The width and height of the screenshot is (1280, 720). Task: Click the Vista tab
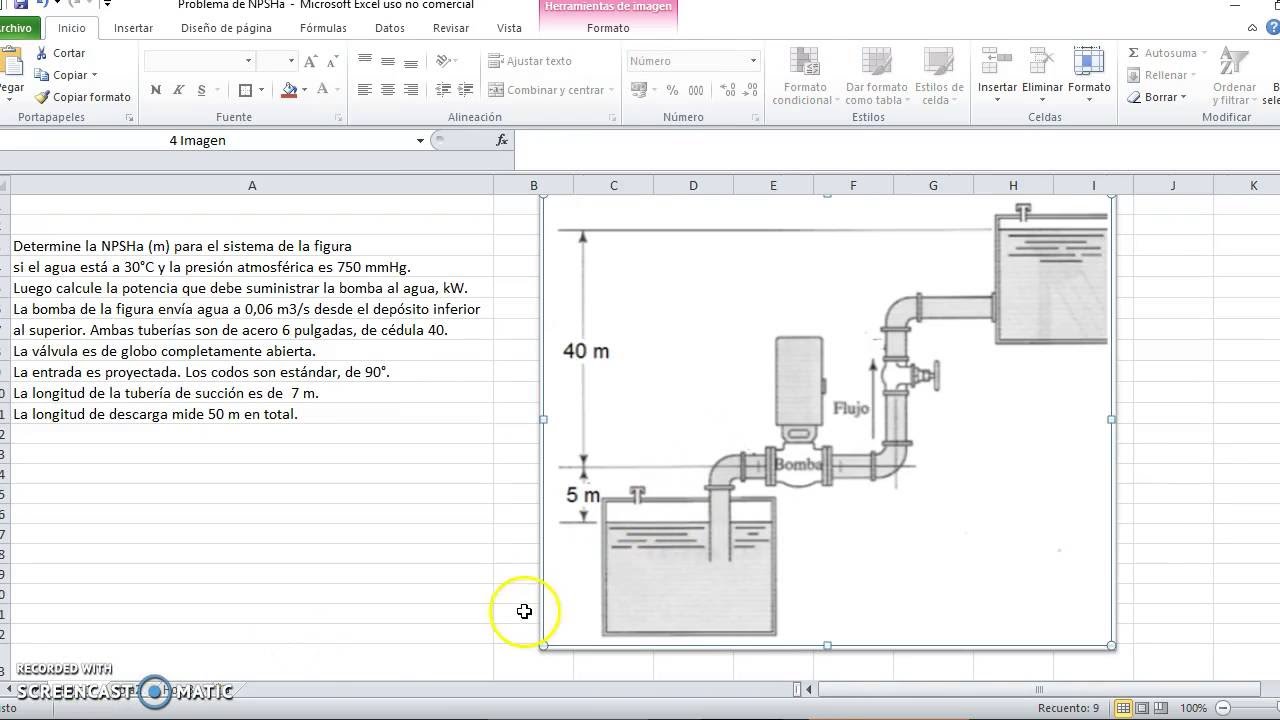(510, 28)
